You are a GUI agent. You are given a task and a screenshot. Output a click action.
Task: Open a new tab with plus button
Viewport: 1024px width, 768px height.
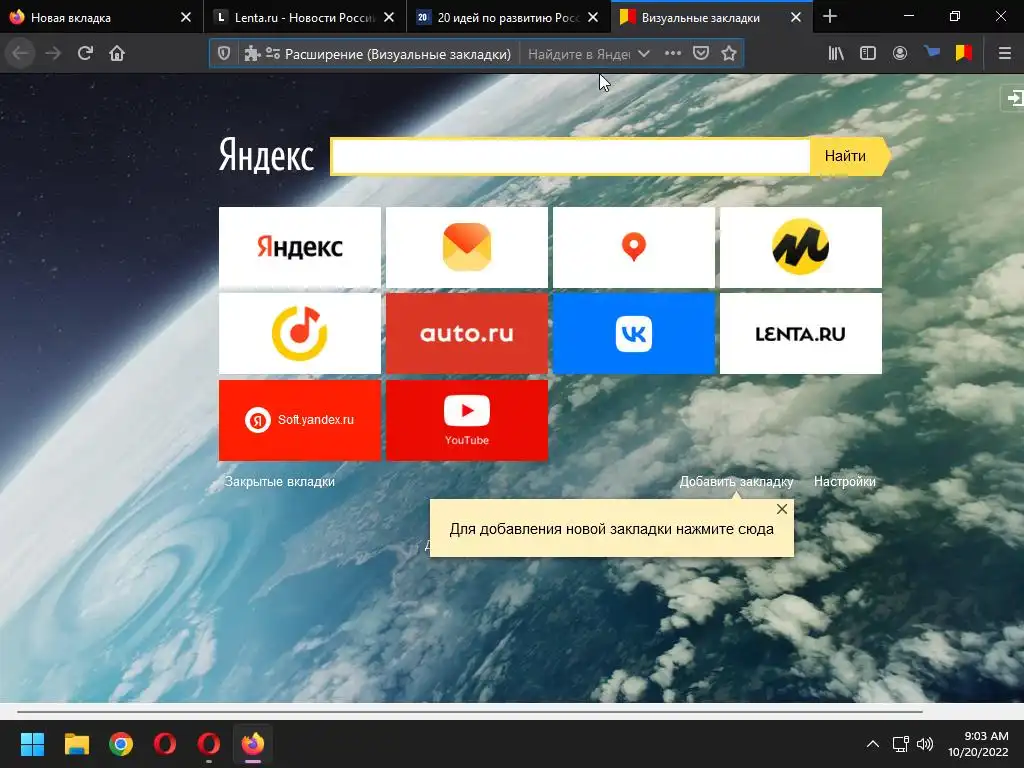[x=830, y=17]
